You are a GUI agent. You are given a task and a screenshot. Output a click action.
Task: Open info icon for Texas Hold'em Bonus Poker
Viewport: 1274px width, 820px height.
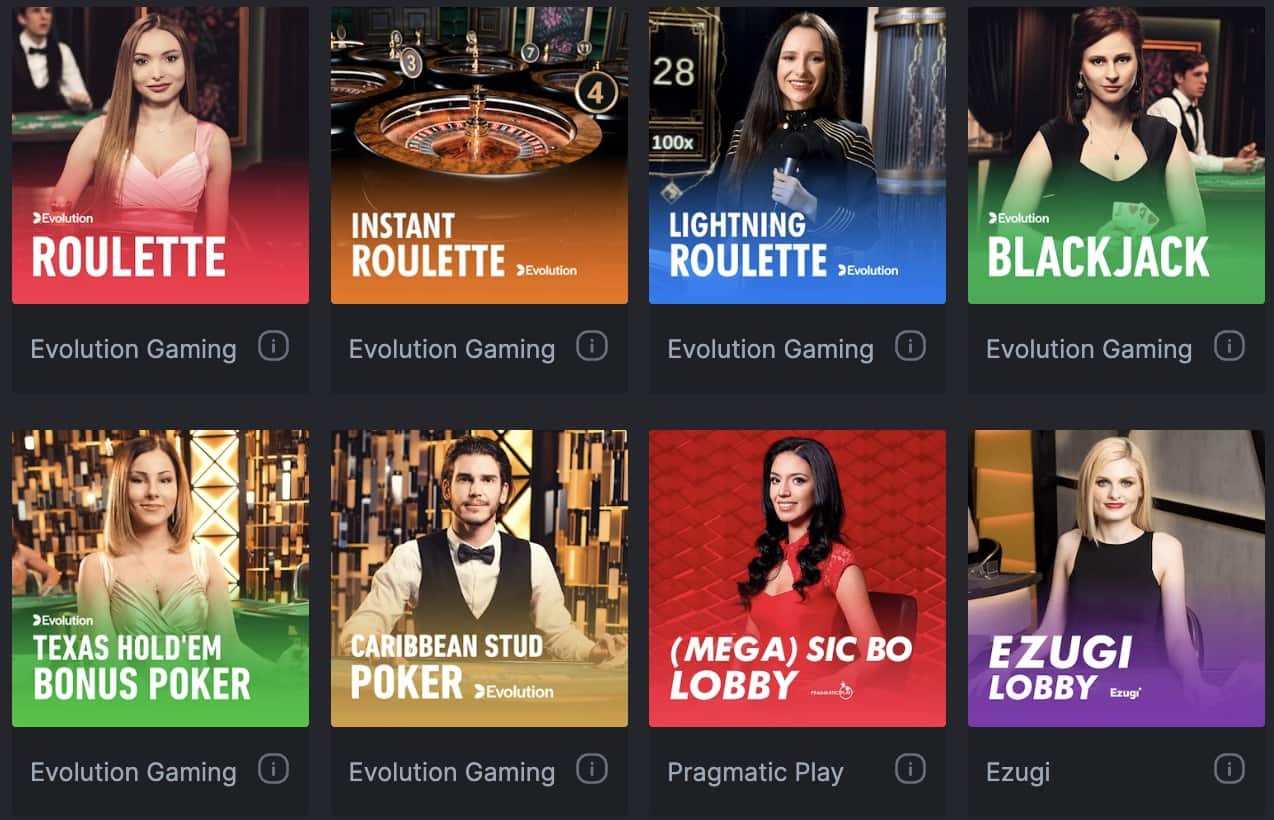(273, 769)
